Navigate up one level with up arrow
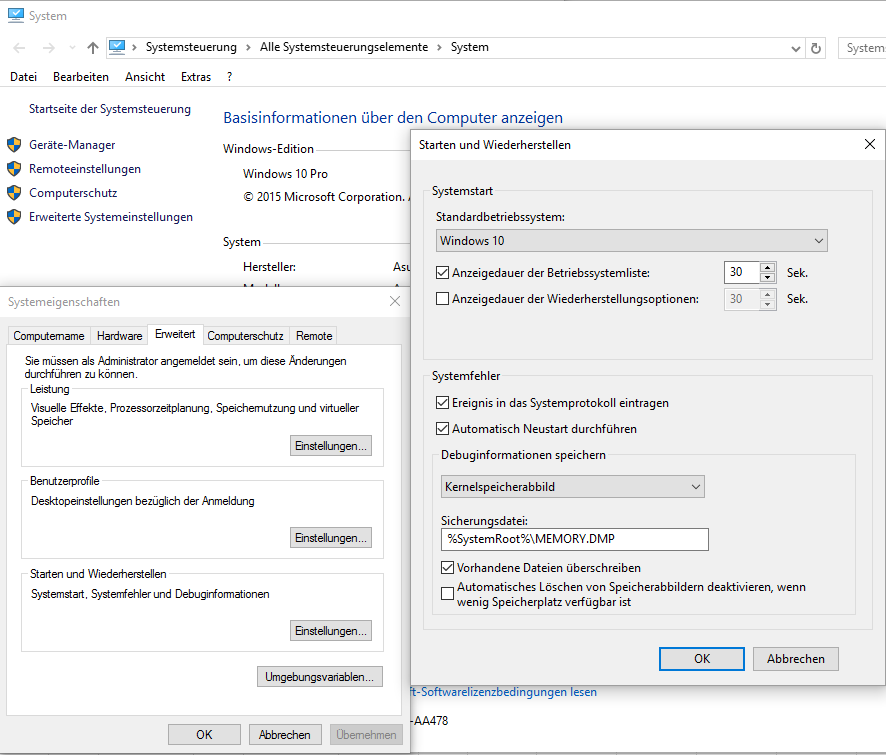Screen dimensions: 886x755 pyautogui.click(x=93, y=48)
